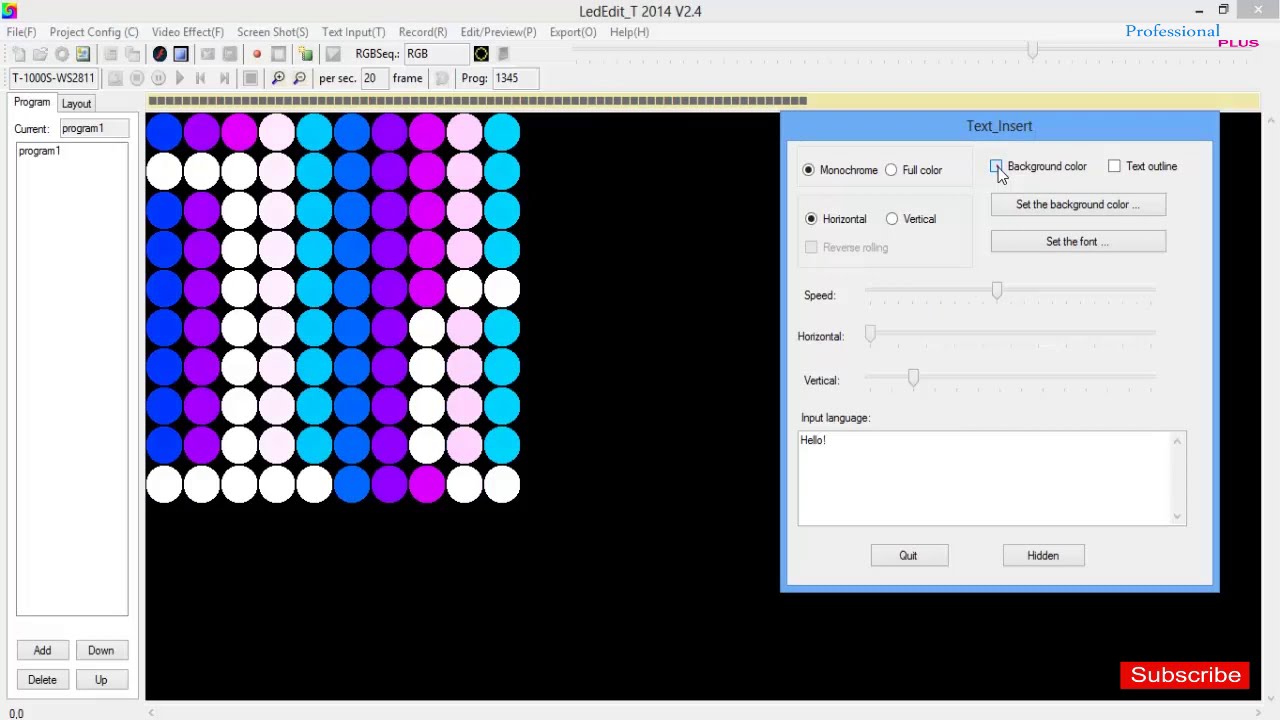Click Set the font button

point(1078,241)
